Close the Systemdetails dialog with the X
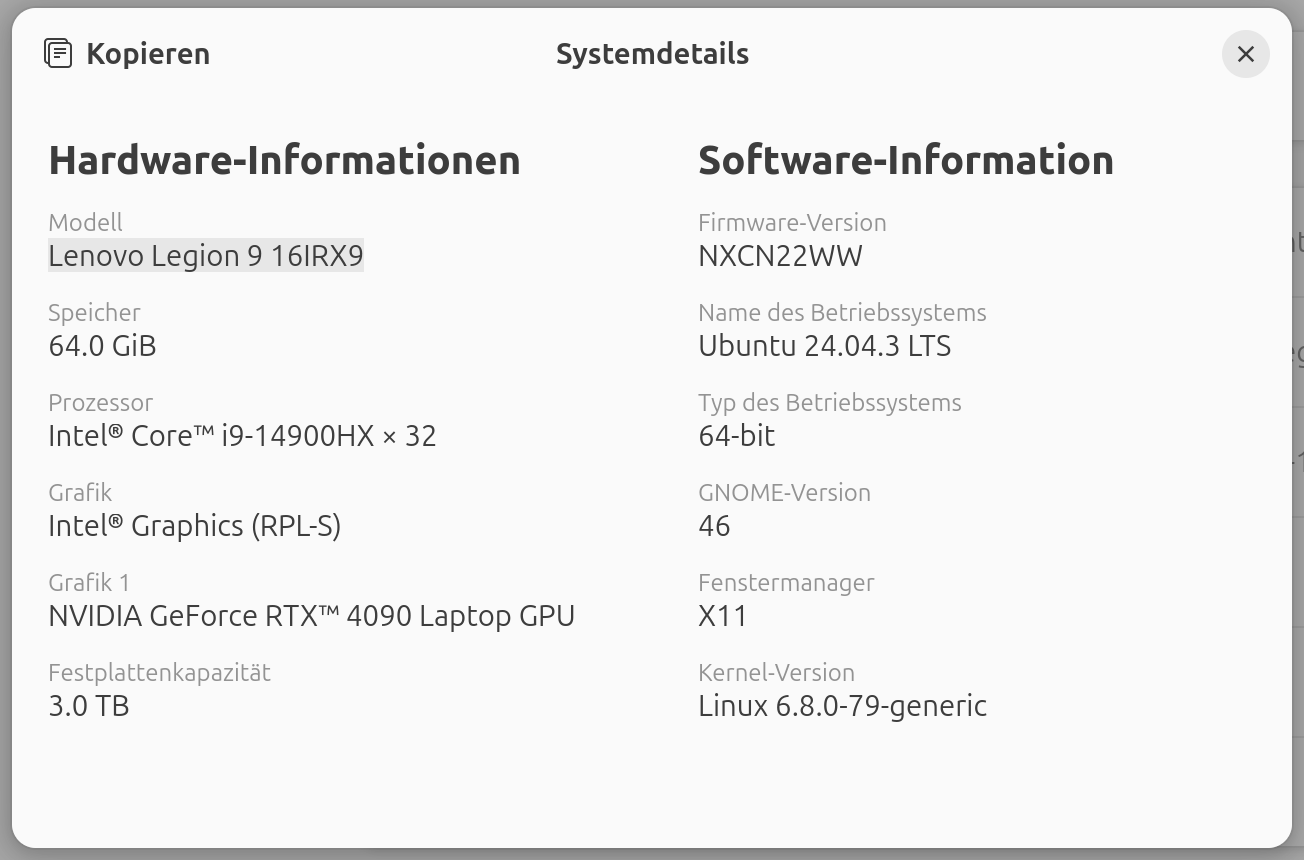 [x=1245, y=54]
